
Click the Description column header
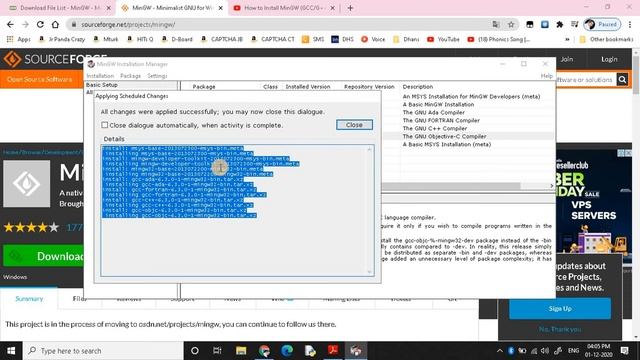[x=418, y=87]
